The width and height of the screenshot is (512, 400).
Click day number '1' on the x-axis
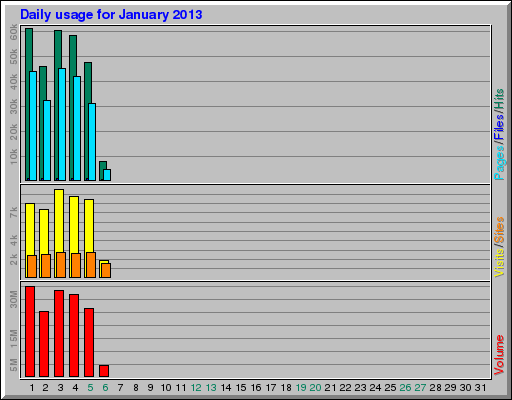32,388
